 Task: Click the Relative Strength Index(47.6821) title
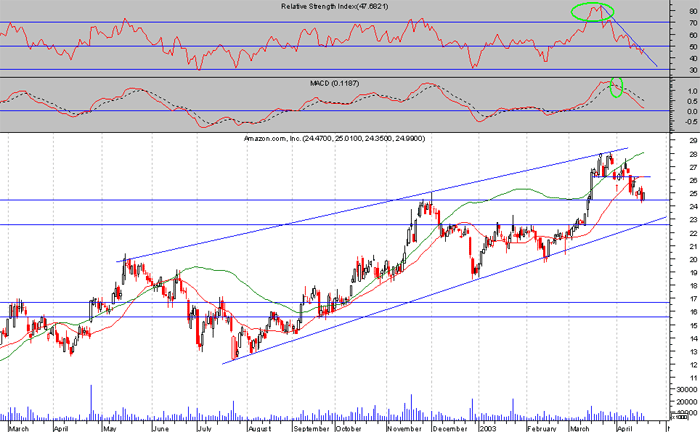click(x=334, y=6)
